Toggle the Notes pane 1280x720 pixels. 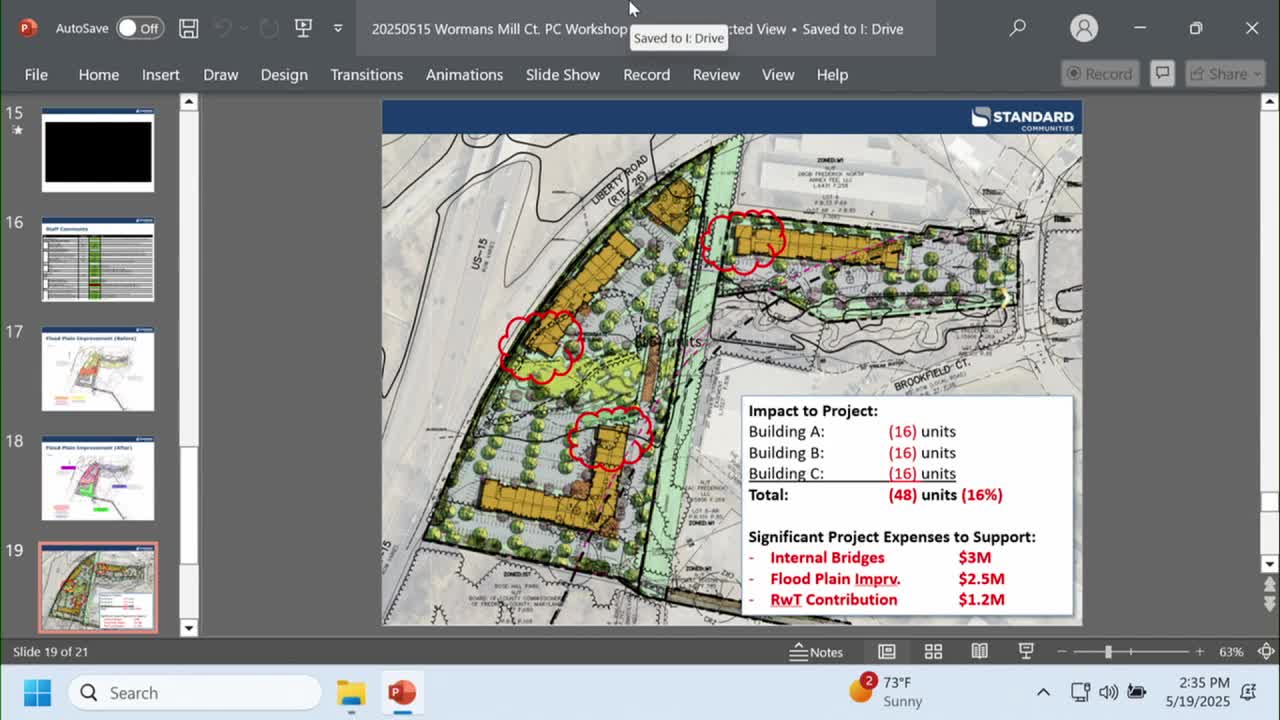pyautogui.click(x=816, y=652)
